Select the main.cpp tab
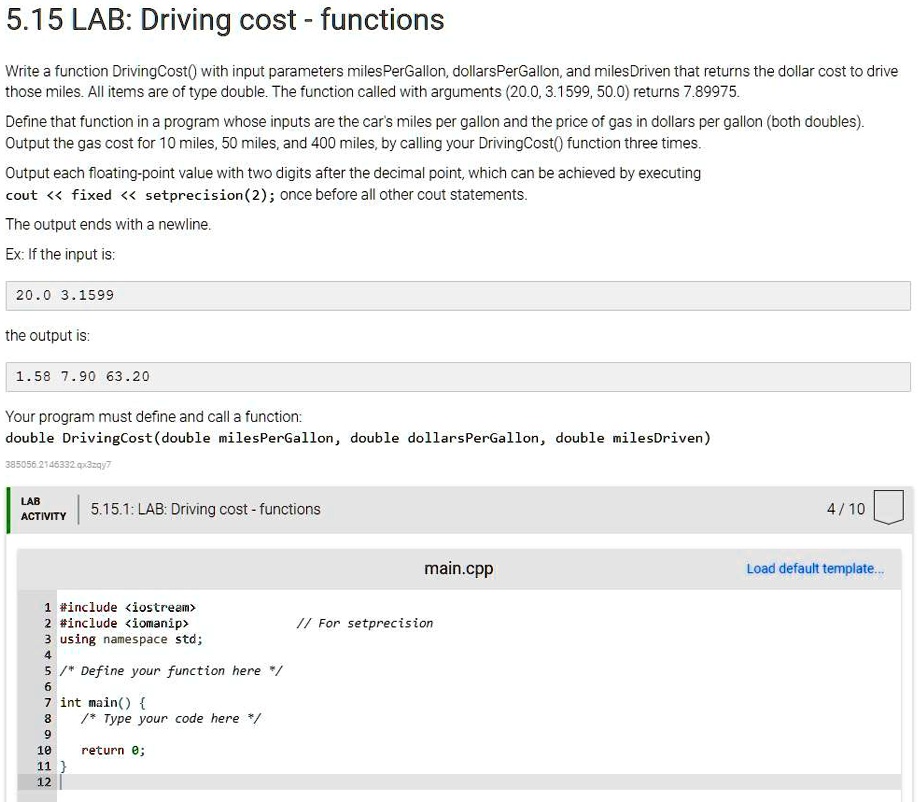Viewport: 918px width, 802px height. 458,568
